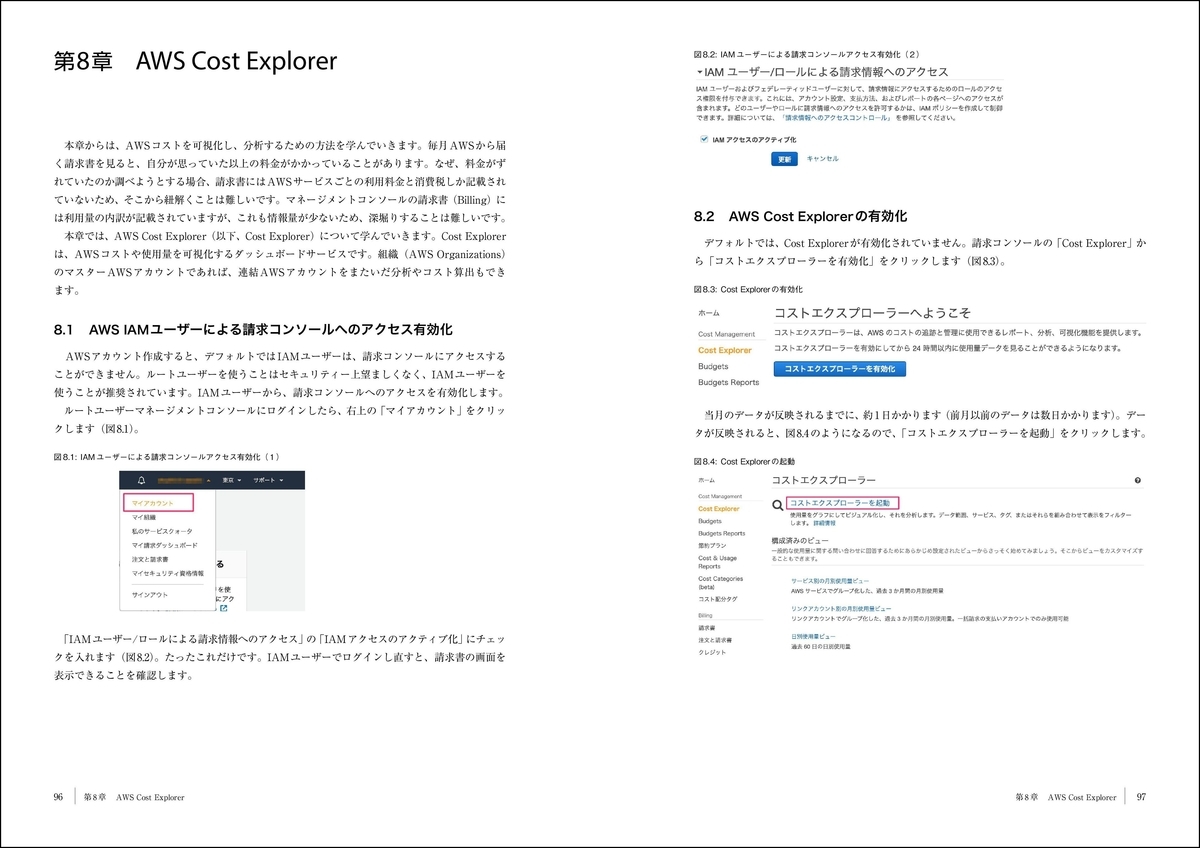Screen dimensions: 1200x848
Task: Open 節約プラン in the sidebar
Action: pyautogui.click(x=711, y=546)
